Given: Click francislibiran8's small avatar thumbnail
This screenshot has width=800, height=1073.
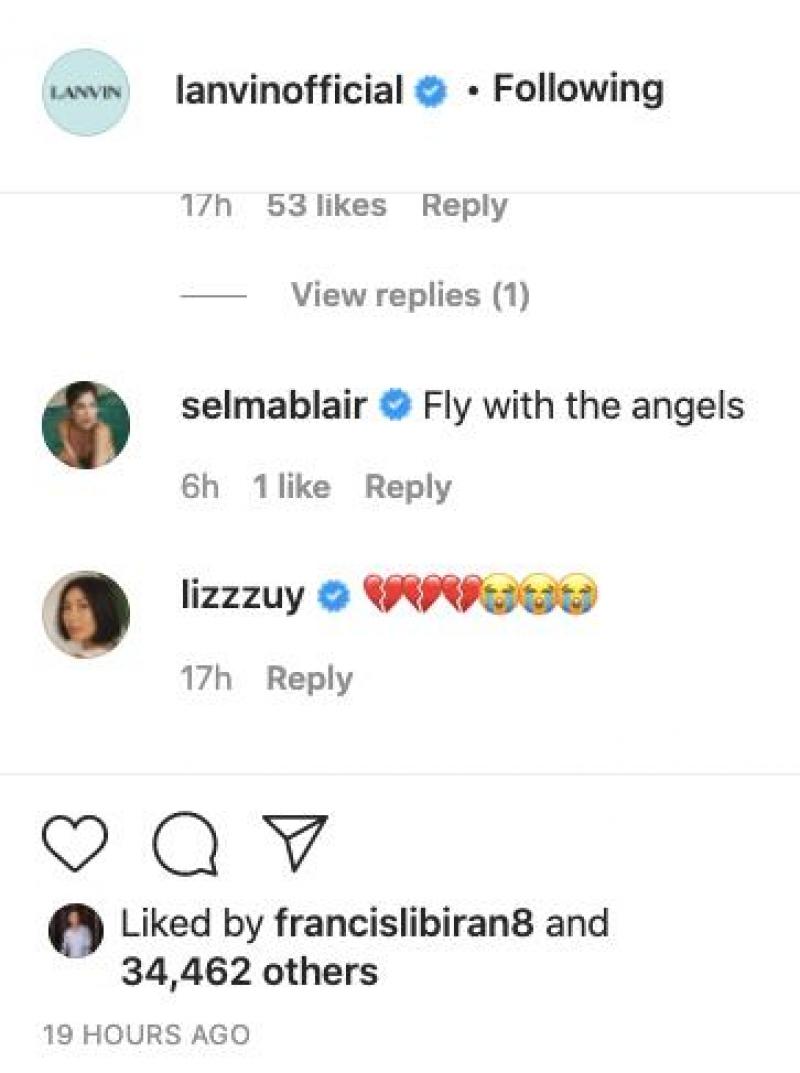Looking at the screenshot, I should click(x=76, y=930).
